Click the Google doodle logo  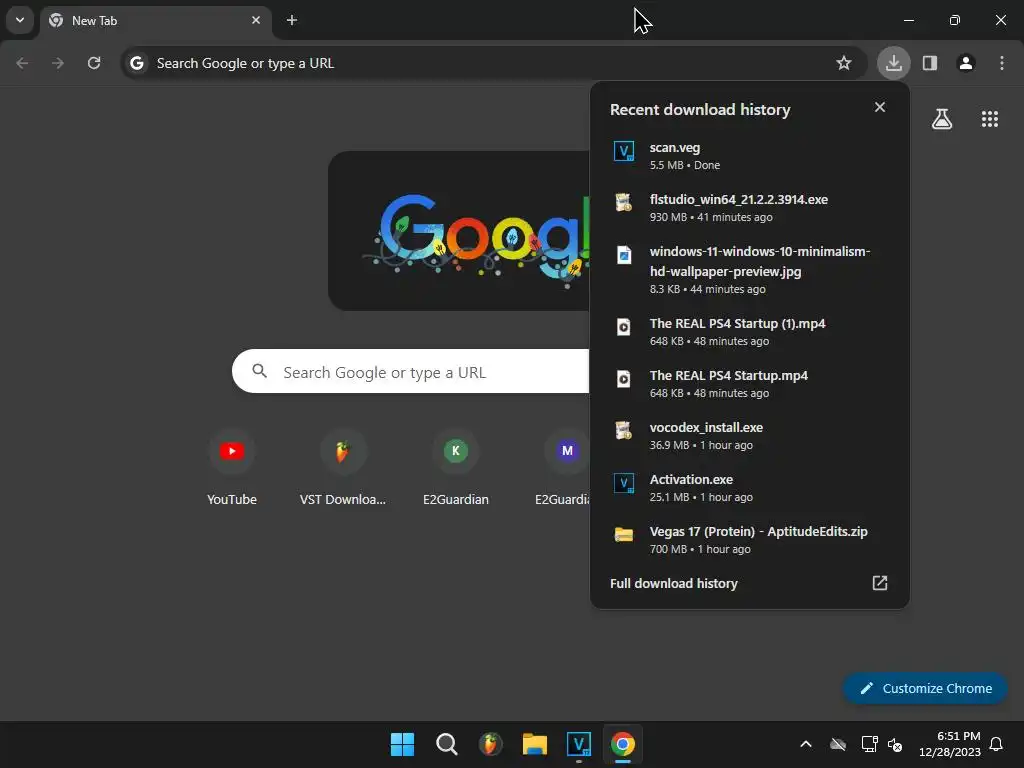click(458, 231)
